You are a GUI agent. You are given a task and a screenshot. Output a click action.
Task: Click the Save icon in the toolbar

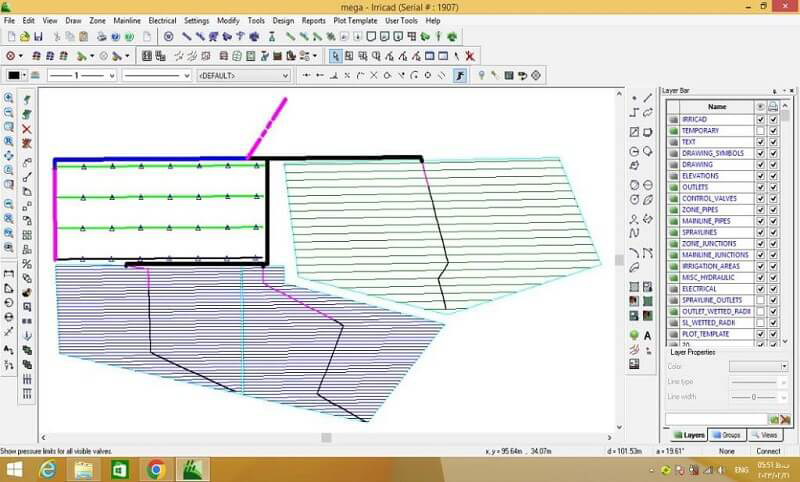coord(39,37)
